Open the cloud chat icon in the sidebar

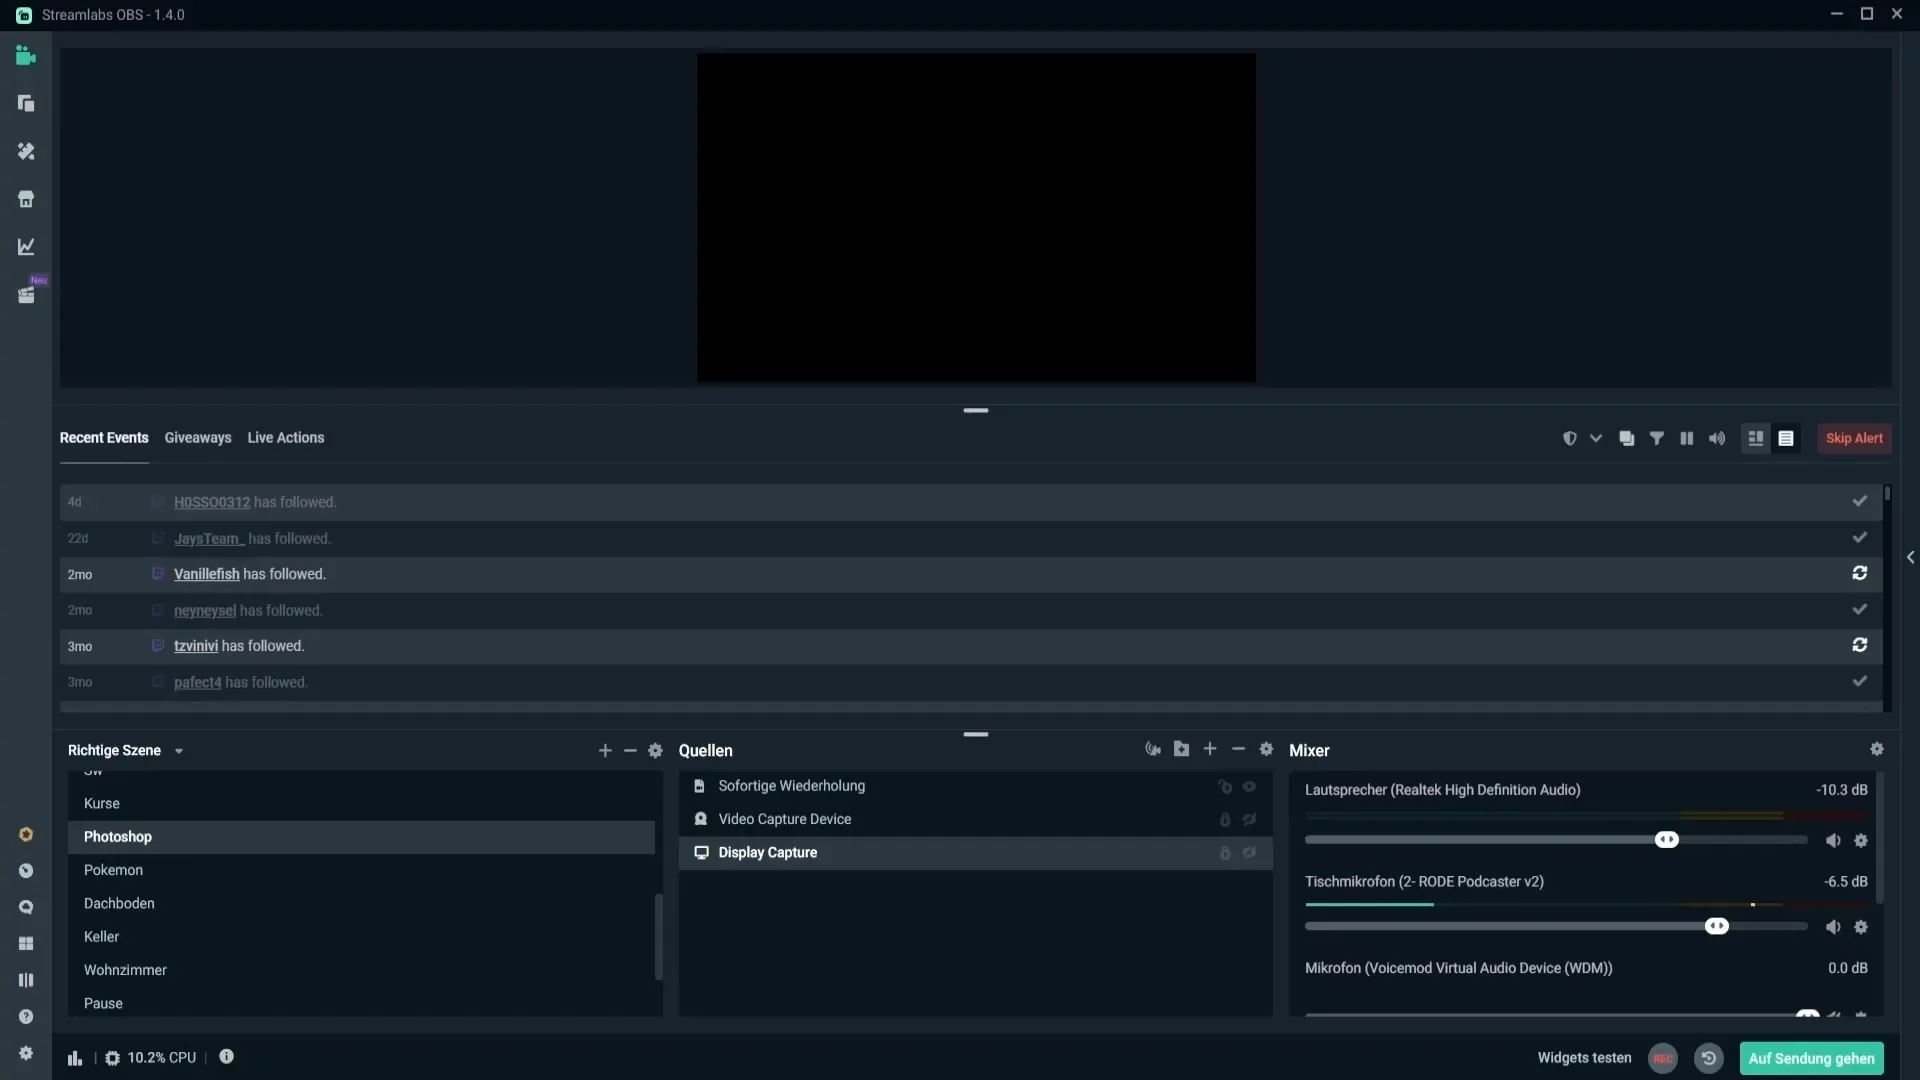26,908
